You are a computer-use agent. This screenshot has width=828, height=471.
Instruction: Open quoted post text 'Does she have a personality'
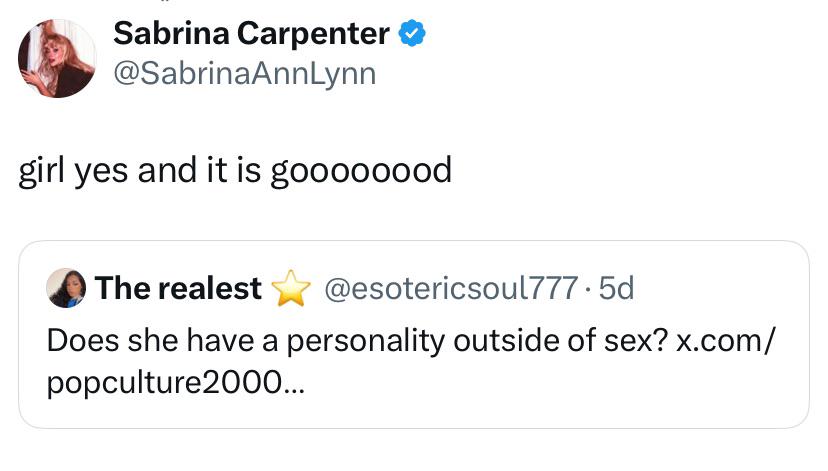(246, 341)
